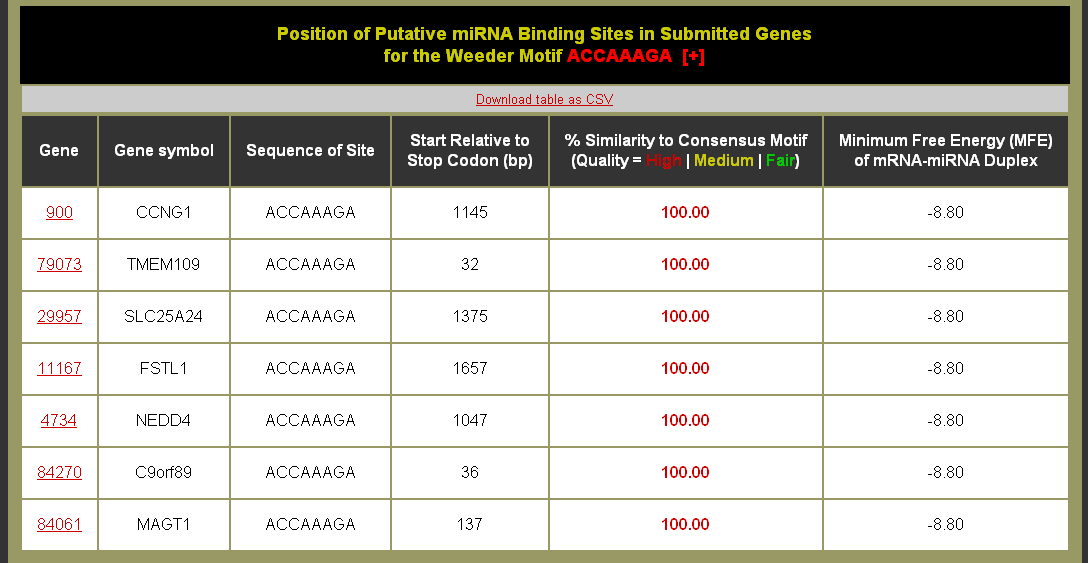Expand the [+] next to ACCAAAGA motif
1088x563 pixels.
click(x=693, y=56)
